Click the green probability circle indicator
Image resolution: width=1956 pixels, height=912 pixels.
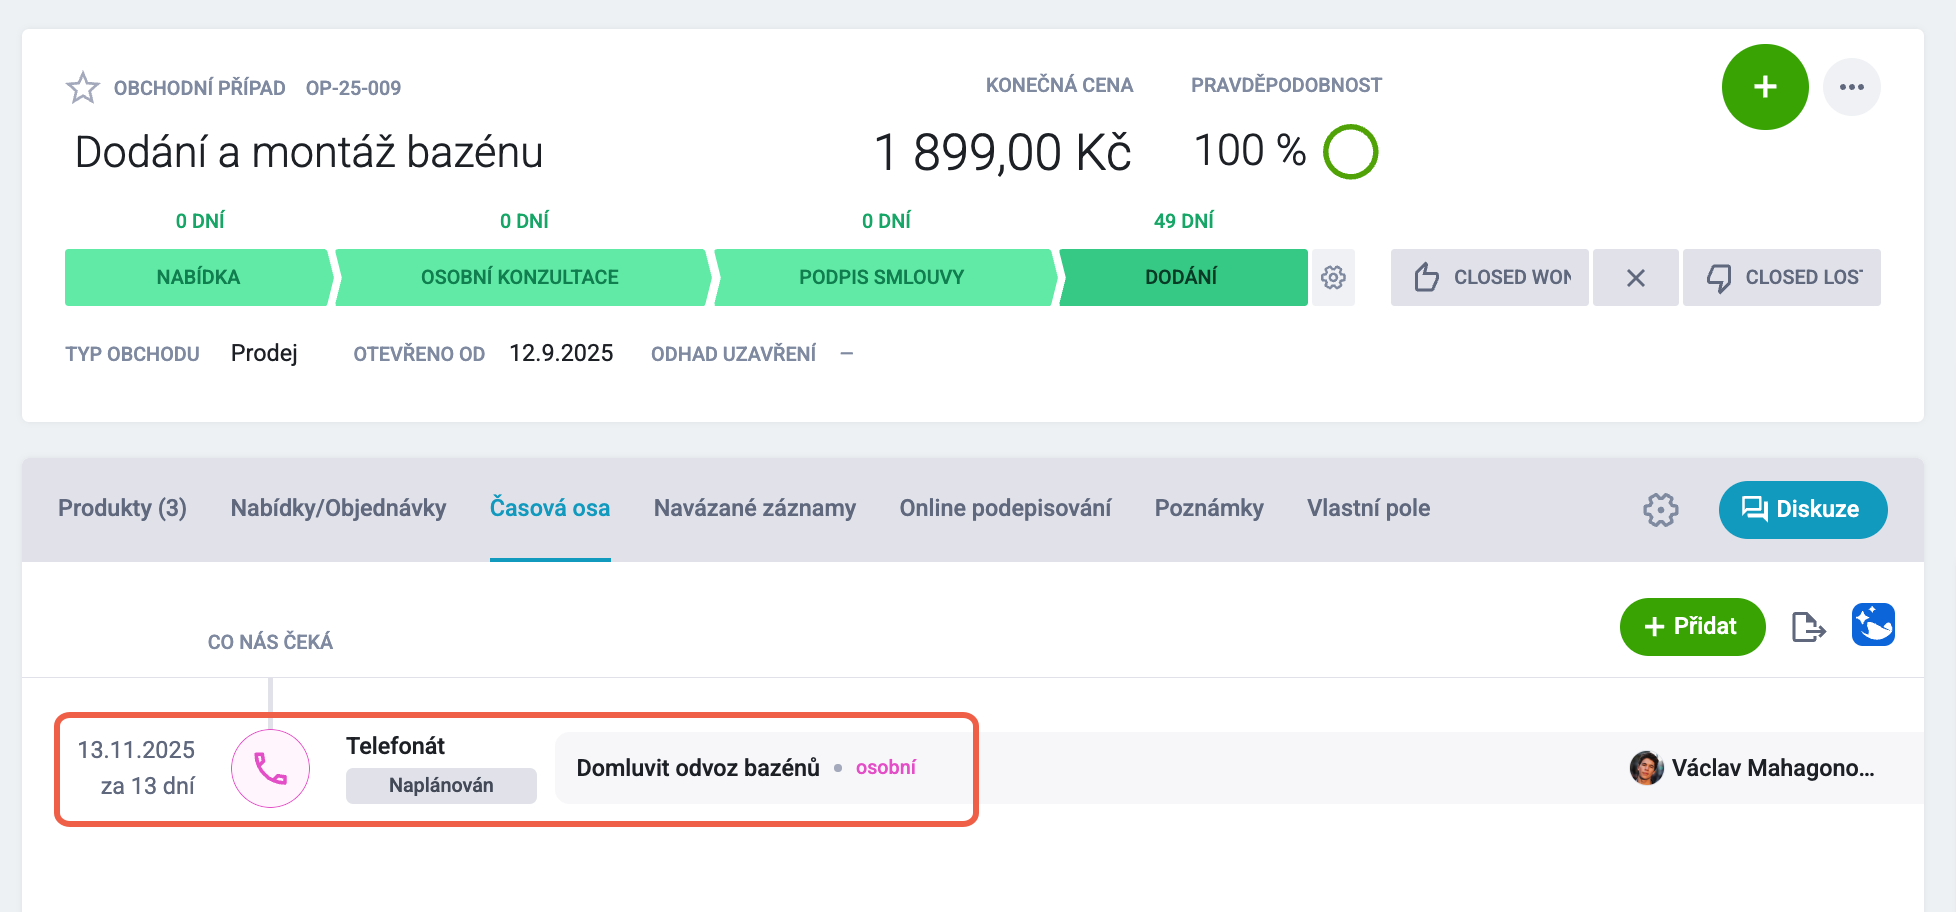click(1351, 152)
